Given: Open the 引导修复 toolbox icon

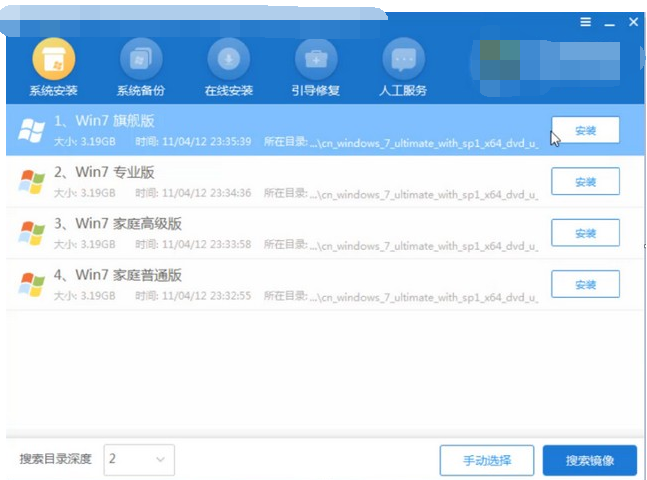Looking at the screenshot, I should [x=316, y=59].
